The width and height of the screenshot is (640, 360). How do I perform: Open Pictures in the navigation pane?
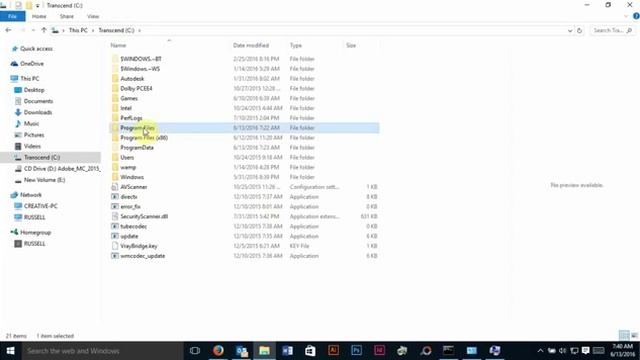[x=34, y=135]
